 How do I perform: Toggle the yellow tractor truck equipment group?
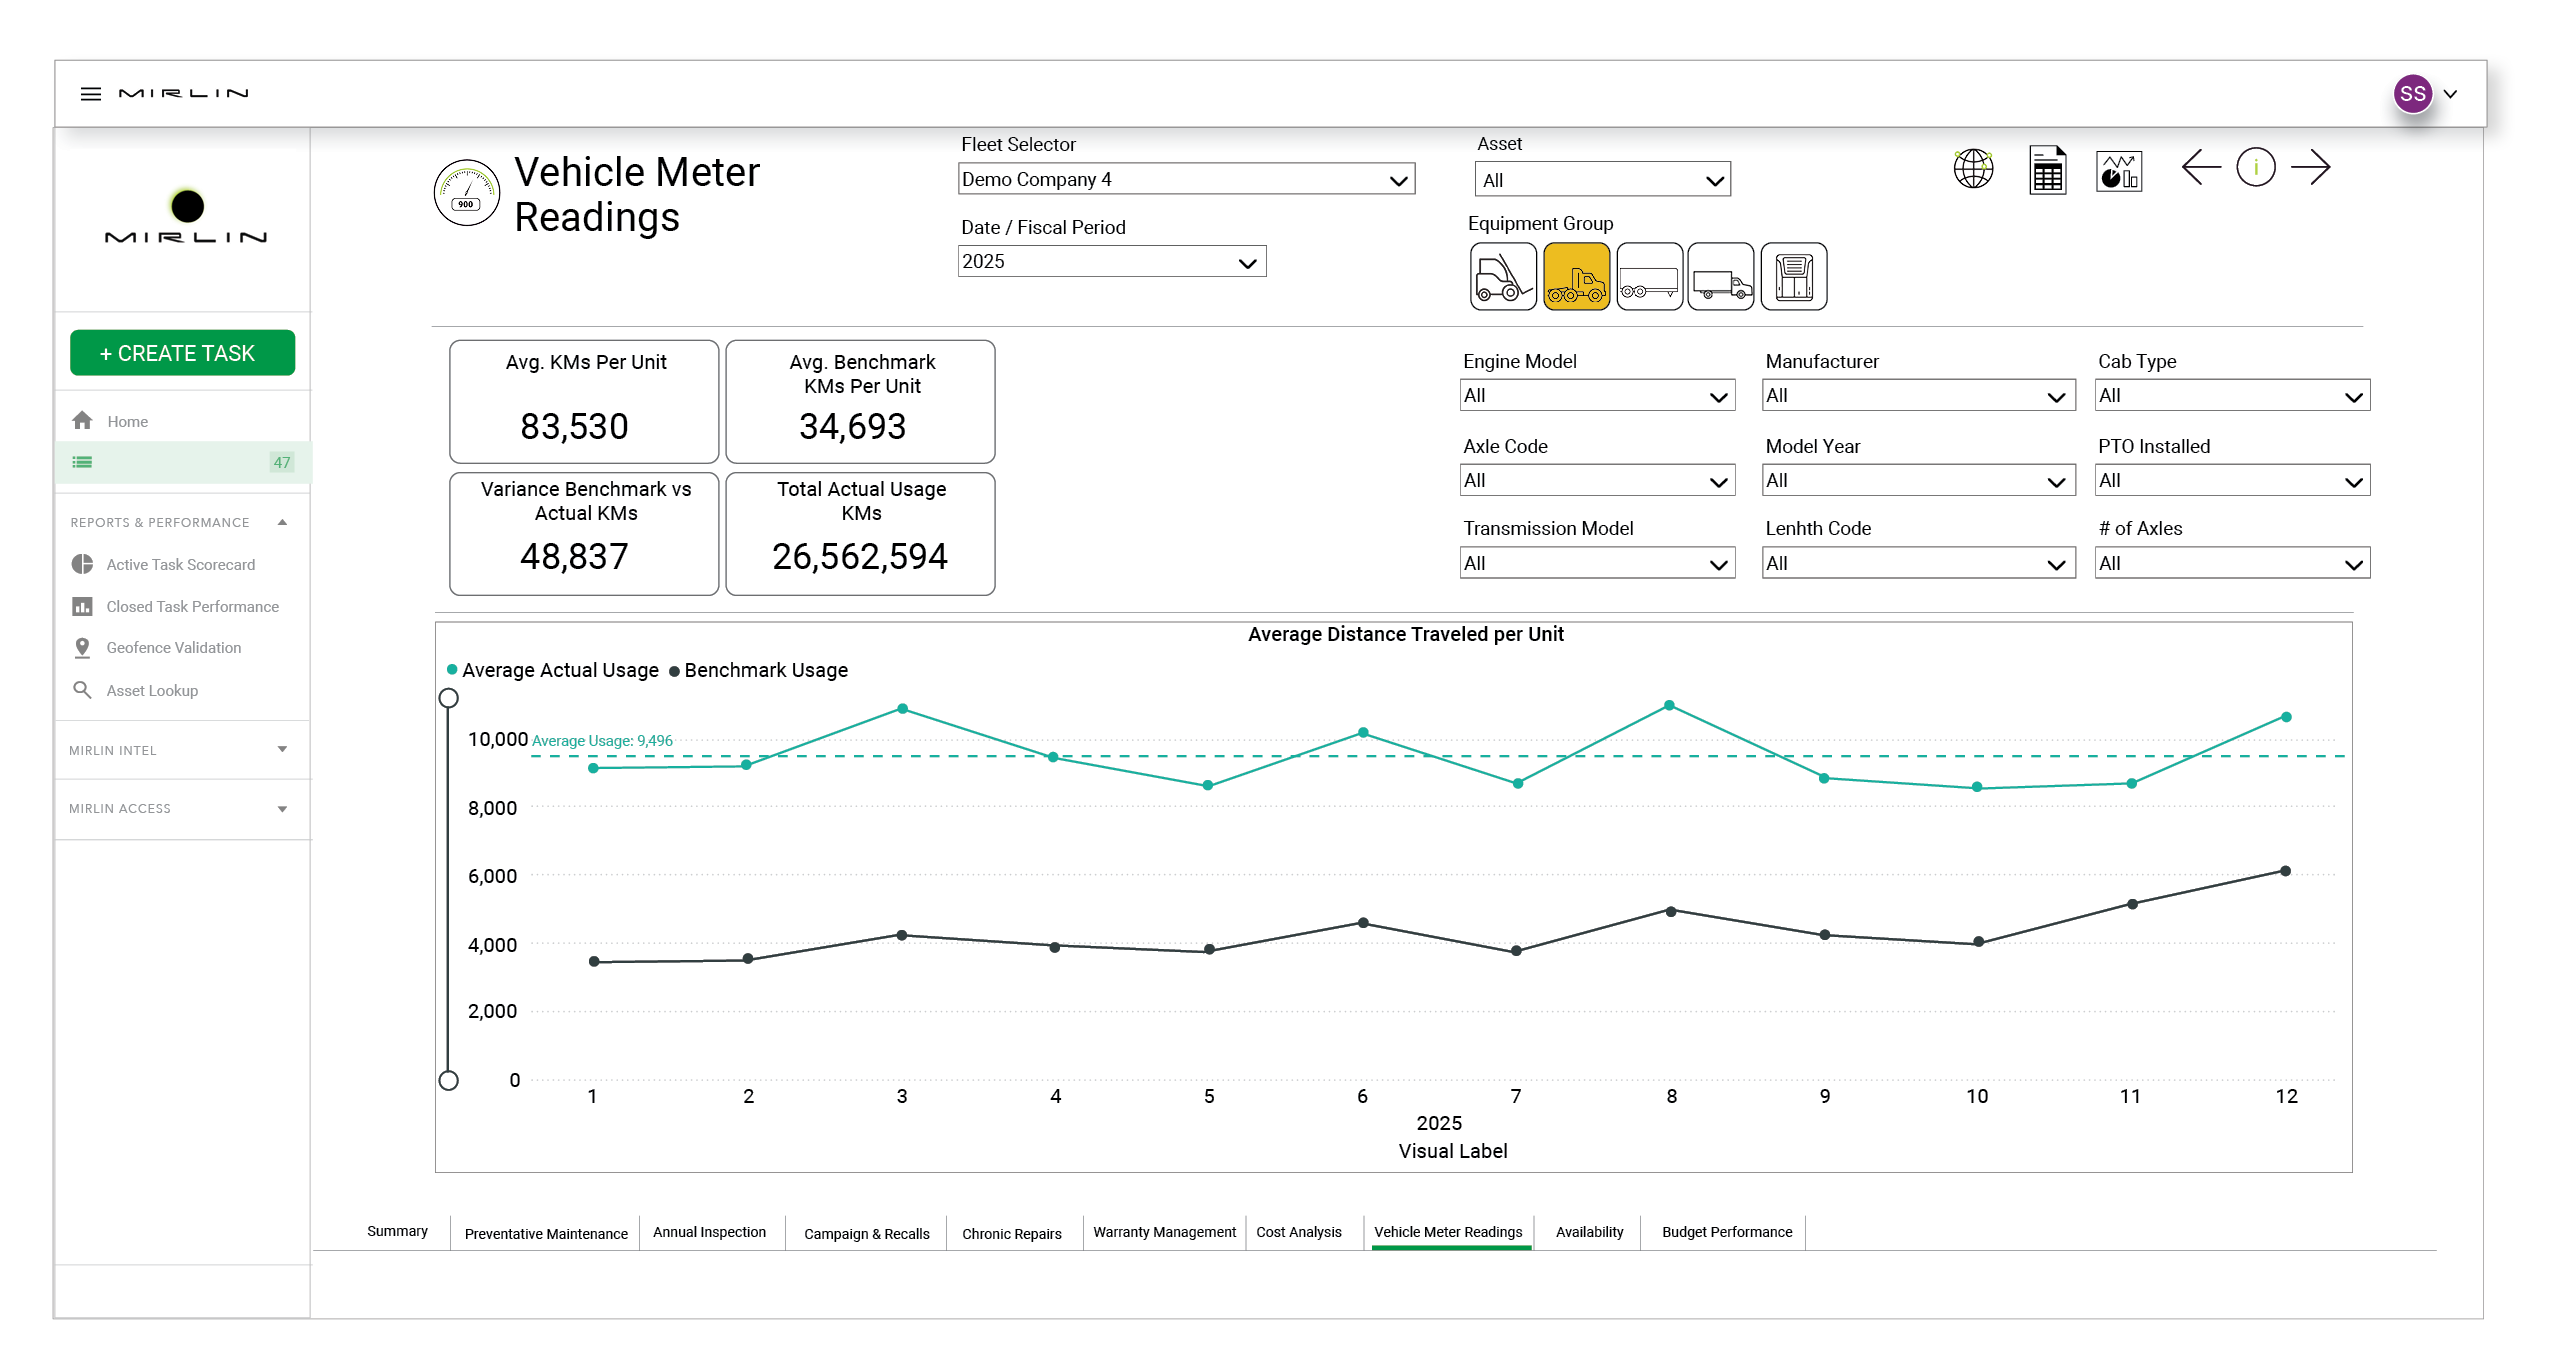pyautogui.click(x=1575, y=277)
